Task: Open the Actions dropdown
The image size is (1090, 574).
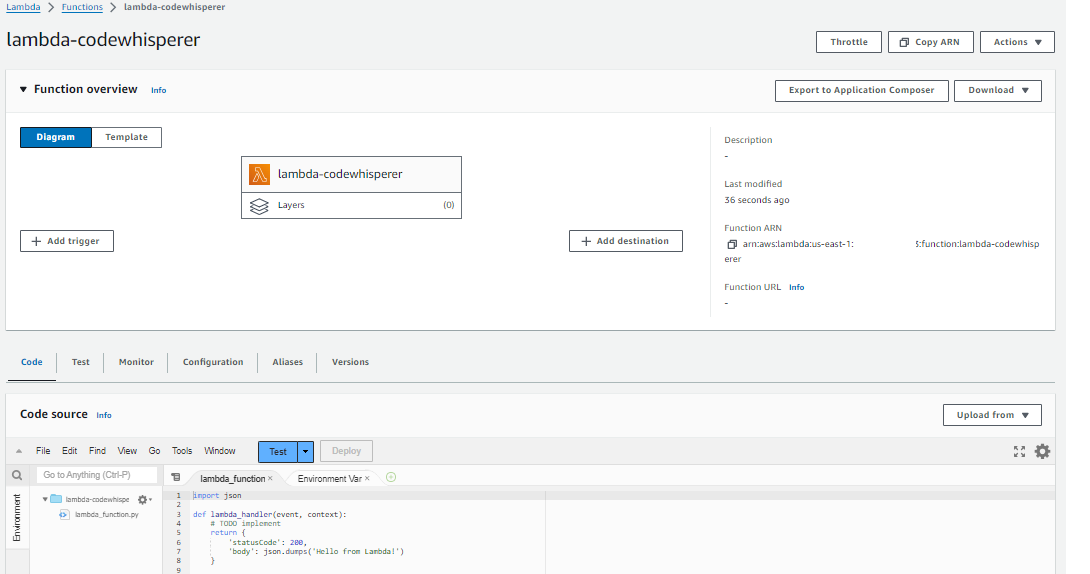Action: pyautogui.click(x=1017, y=42)
